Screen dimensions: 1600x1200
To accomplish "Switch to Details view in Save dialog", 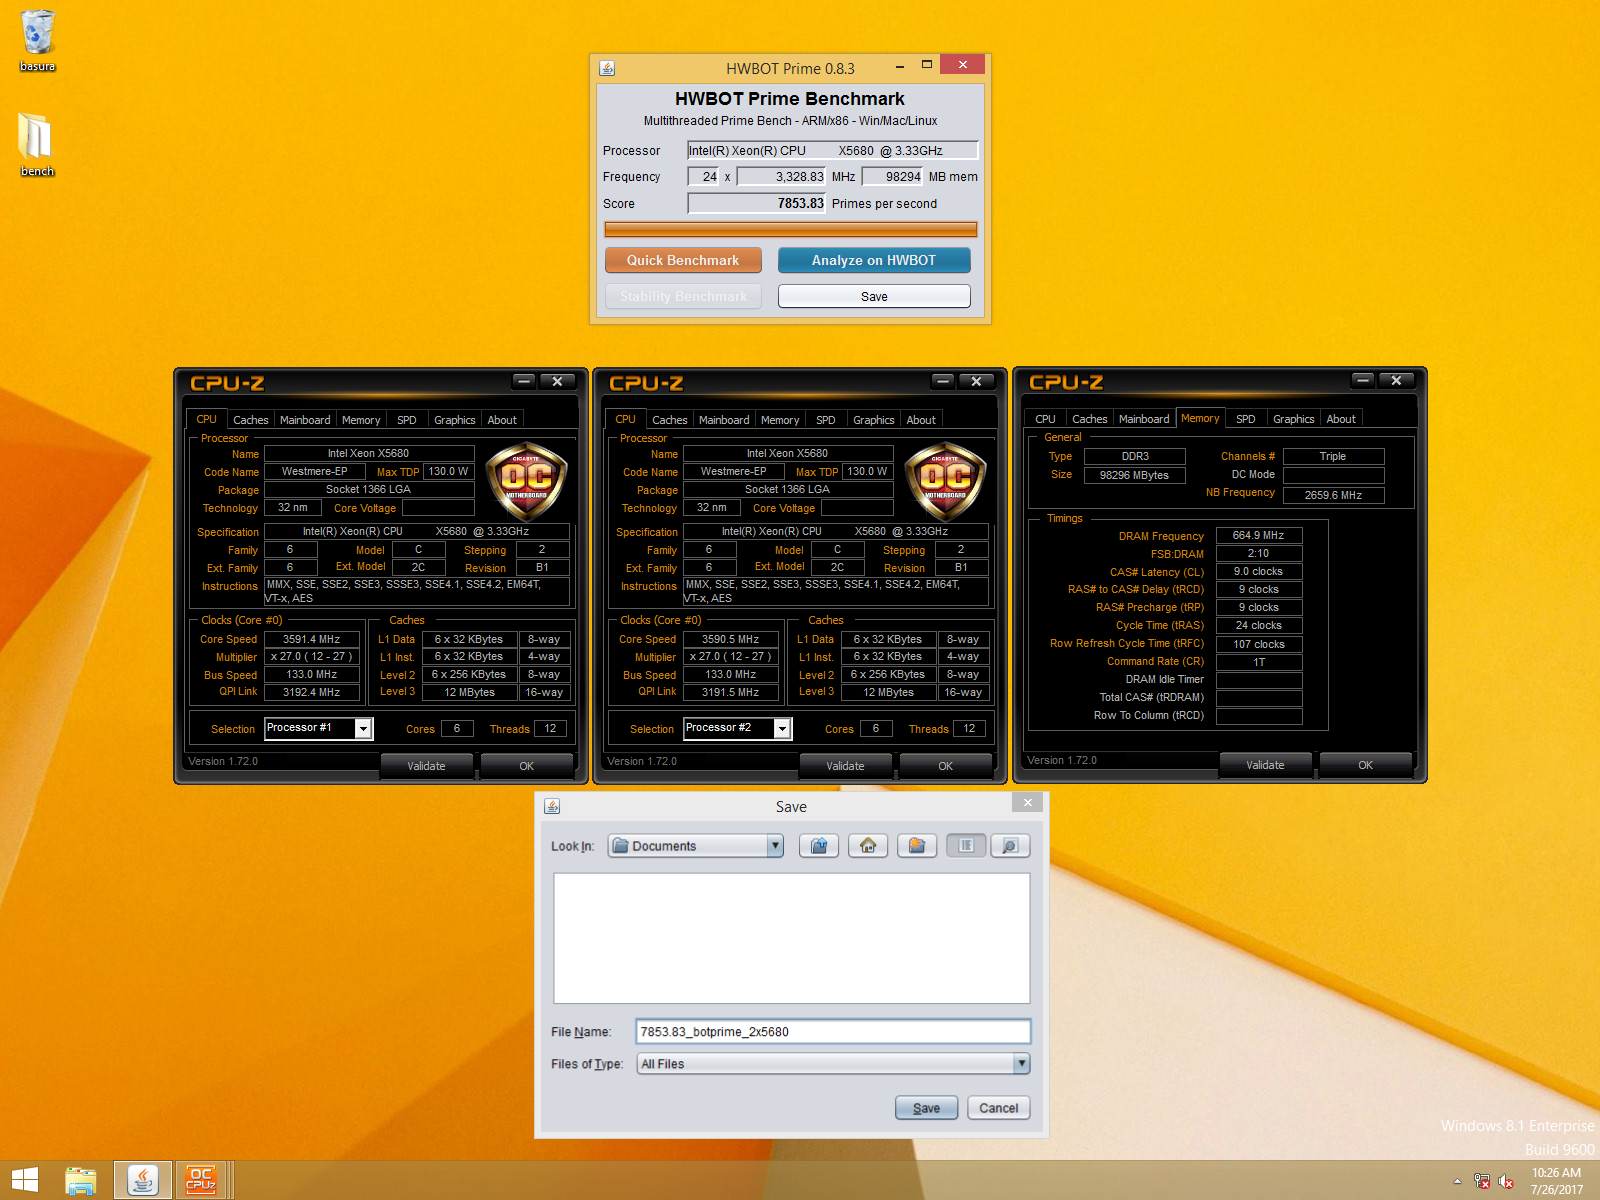I will 1010,846.
